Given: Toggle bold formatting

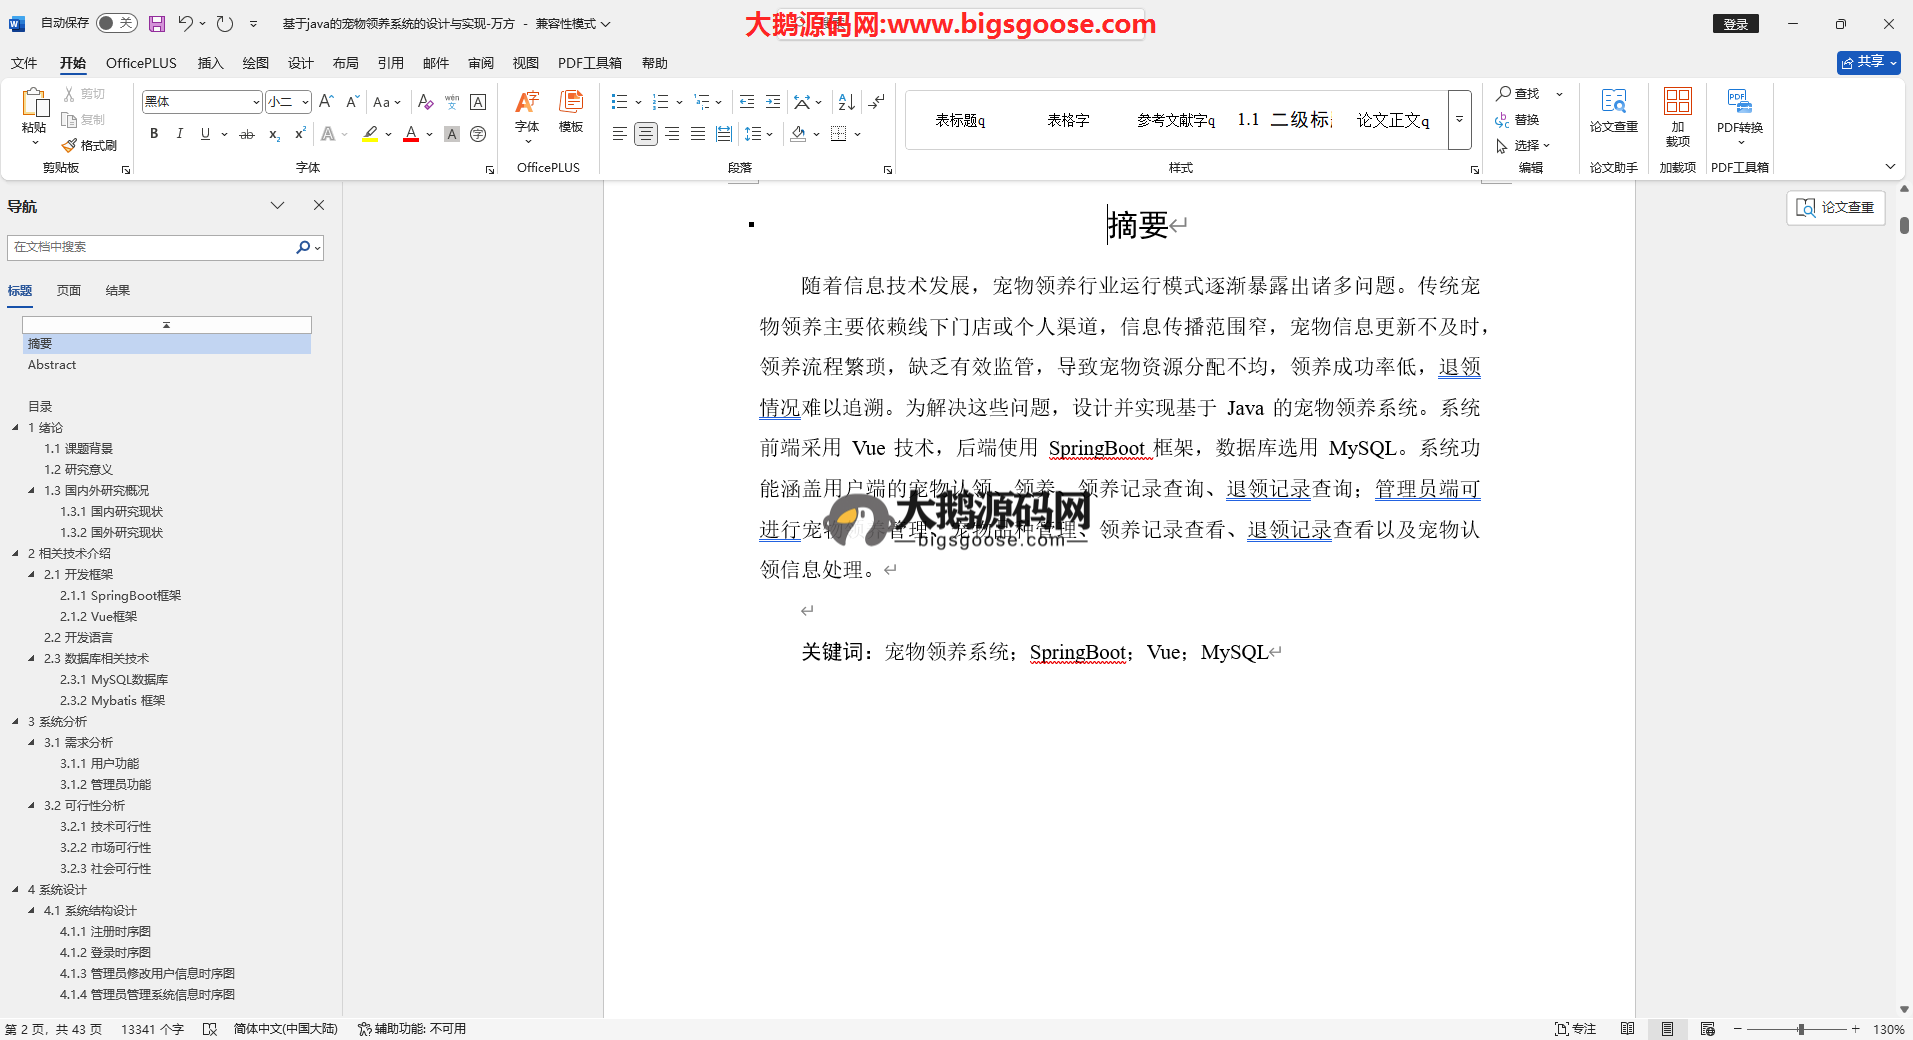Looking at the screenshot, I should [x=154, y=134].
